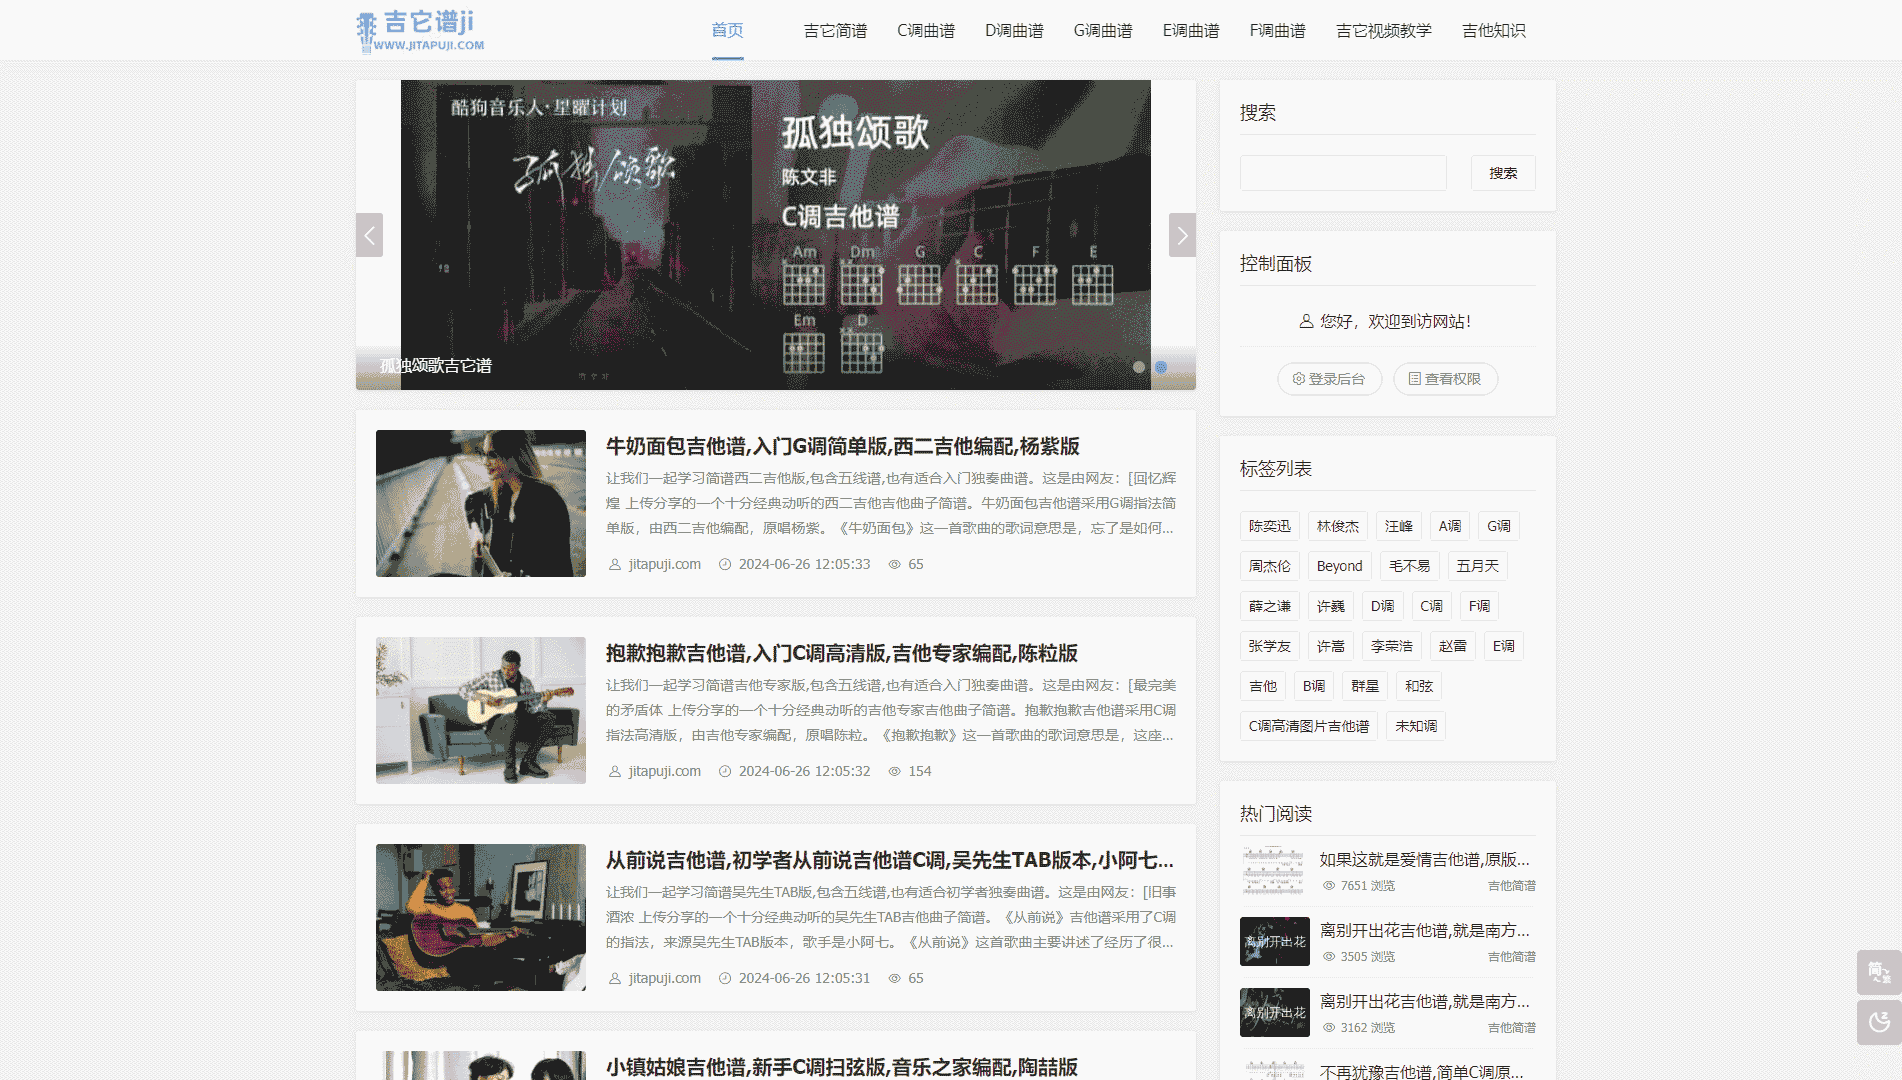Viewport: 1902px width, 1080px height.
Task: Open hot article thumbnail with 3162 浏览
Action: tap(1275, 1012)
